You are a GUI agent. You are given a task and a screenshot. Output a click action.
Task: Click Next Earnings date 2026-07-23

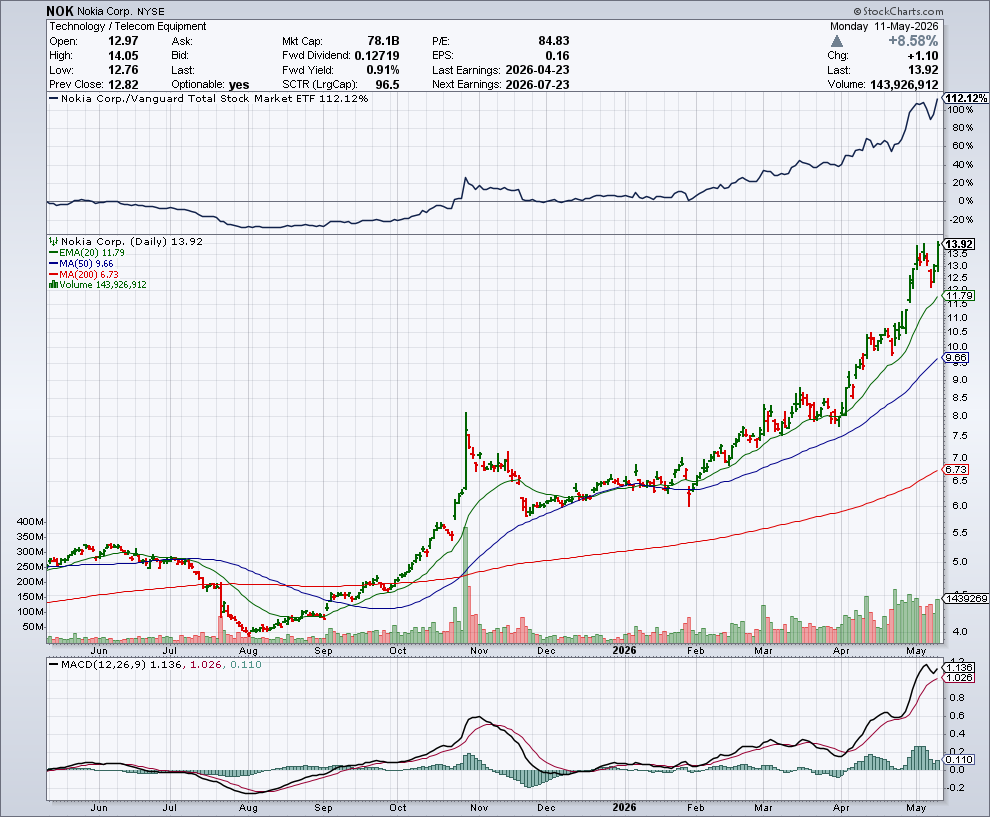tap(537, 85)
